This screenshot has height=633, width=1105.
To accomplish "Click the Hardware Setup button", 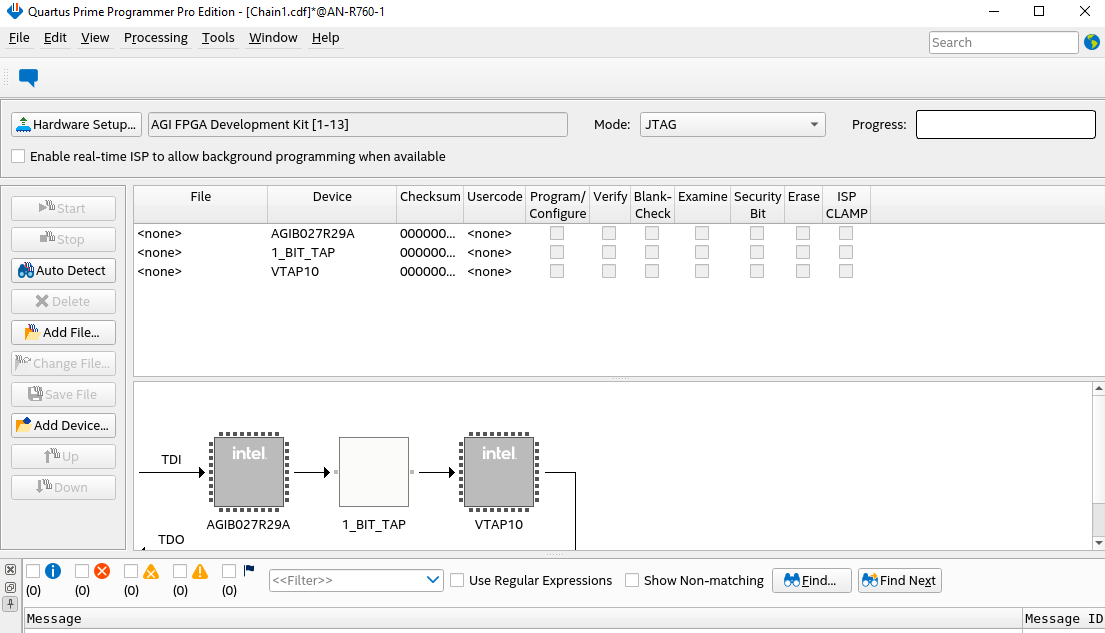I will pos(76,125).
